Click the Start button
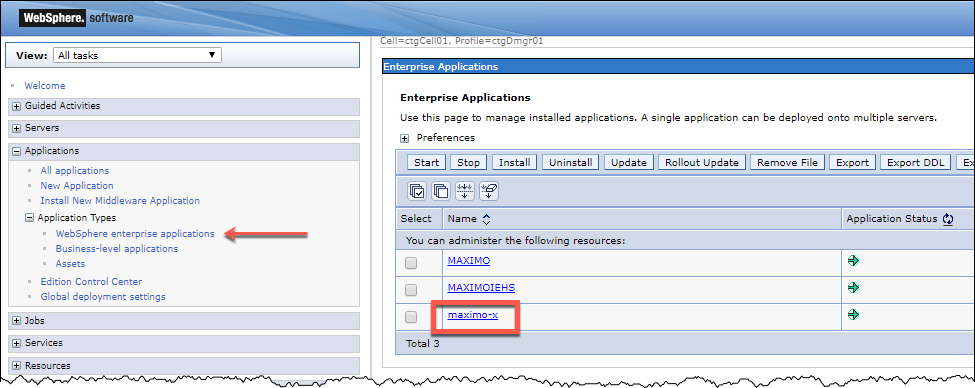This screenshot has height=388, width=975. [426, 162]
